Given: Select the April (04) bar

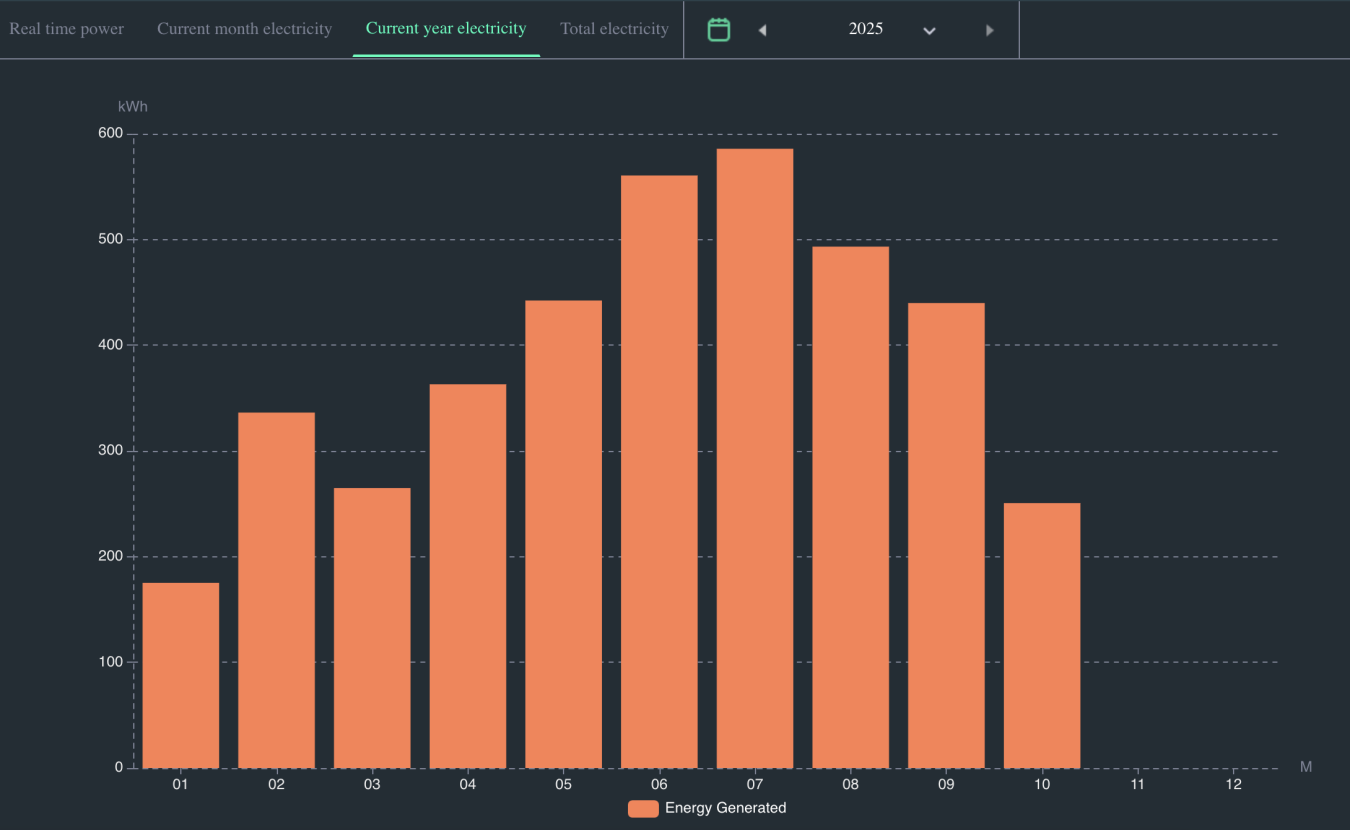Looking at the screenshot, I should click(468, 575).
